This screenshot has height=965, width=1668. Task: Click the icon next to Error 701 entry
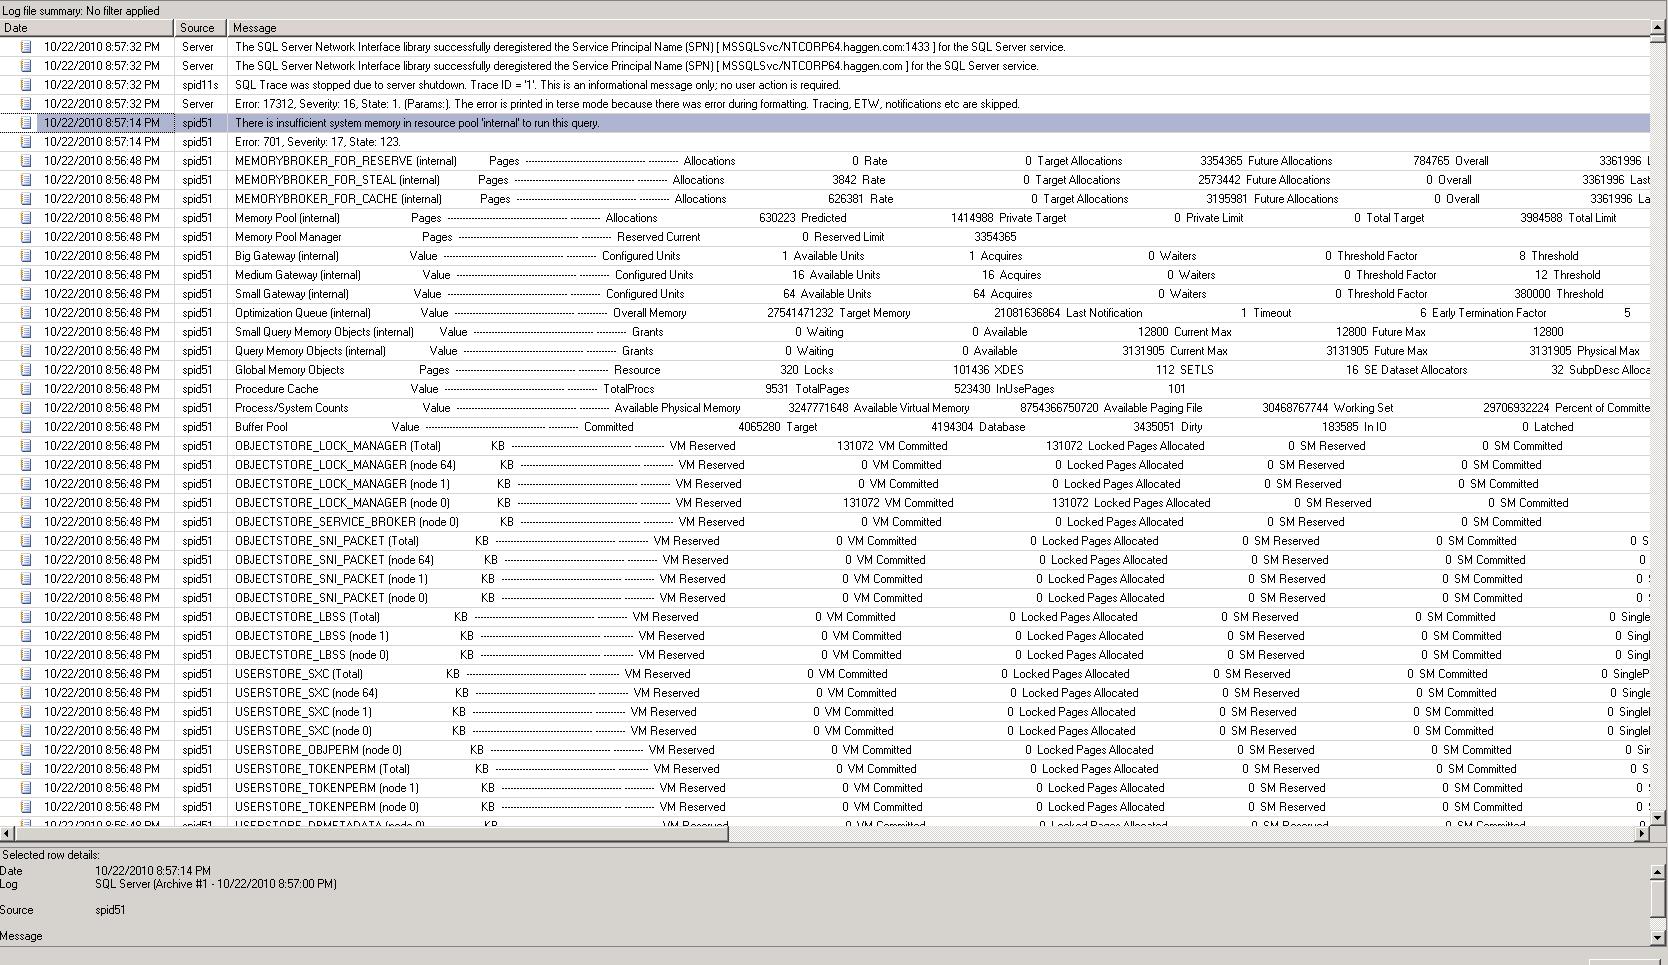click(x=26, y=142)
